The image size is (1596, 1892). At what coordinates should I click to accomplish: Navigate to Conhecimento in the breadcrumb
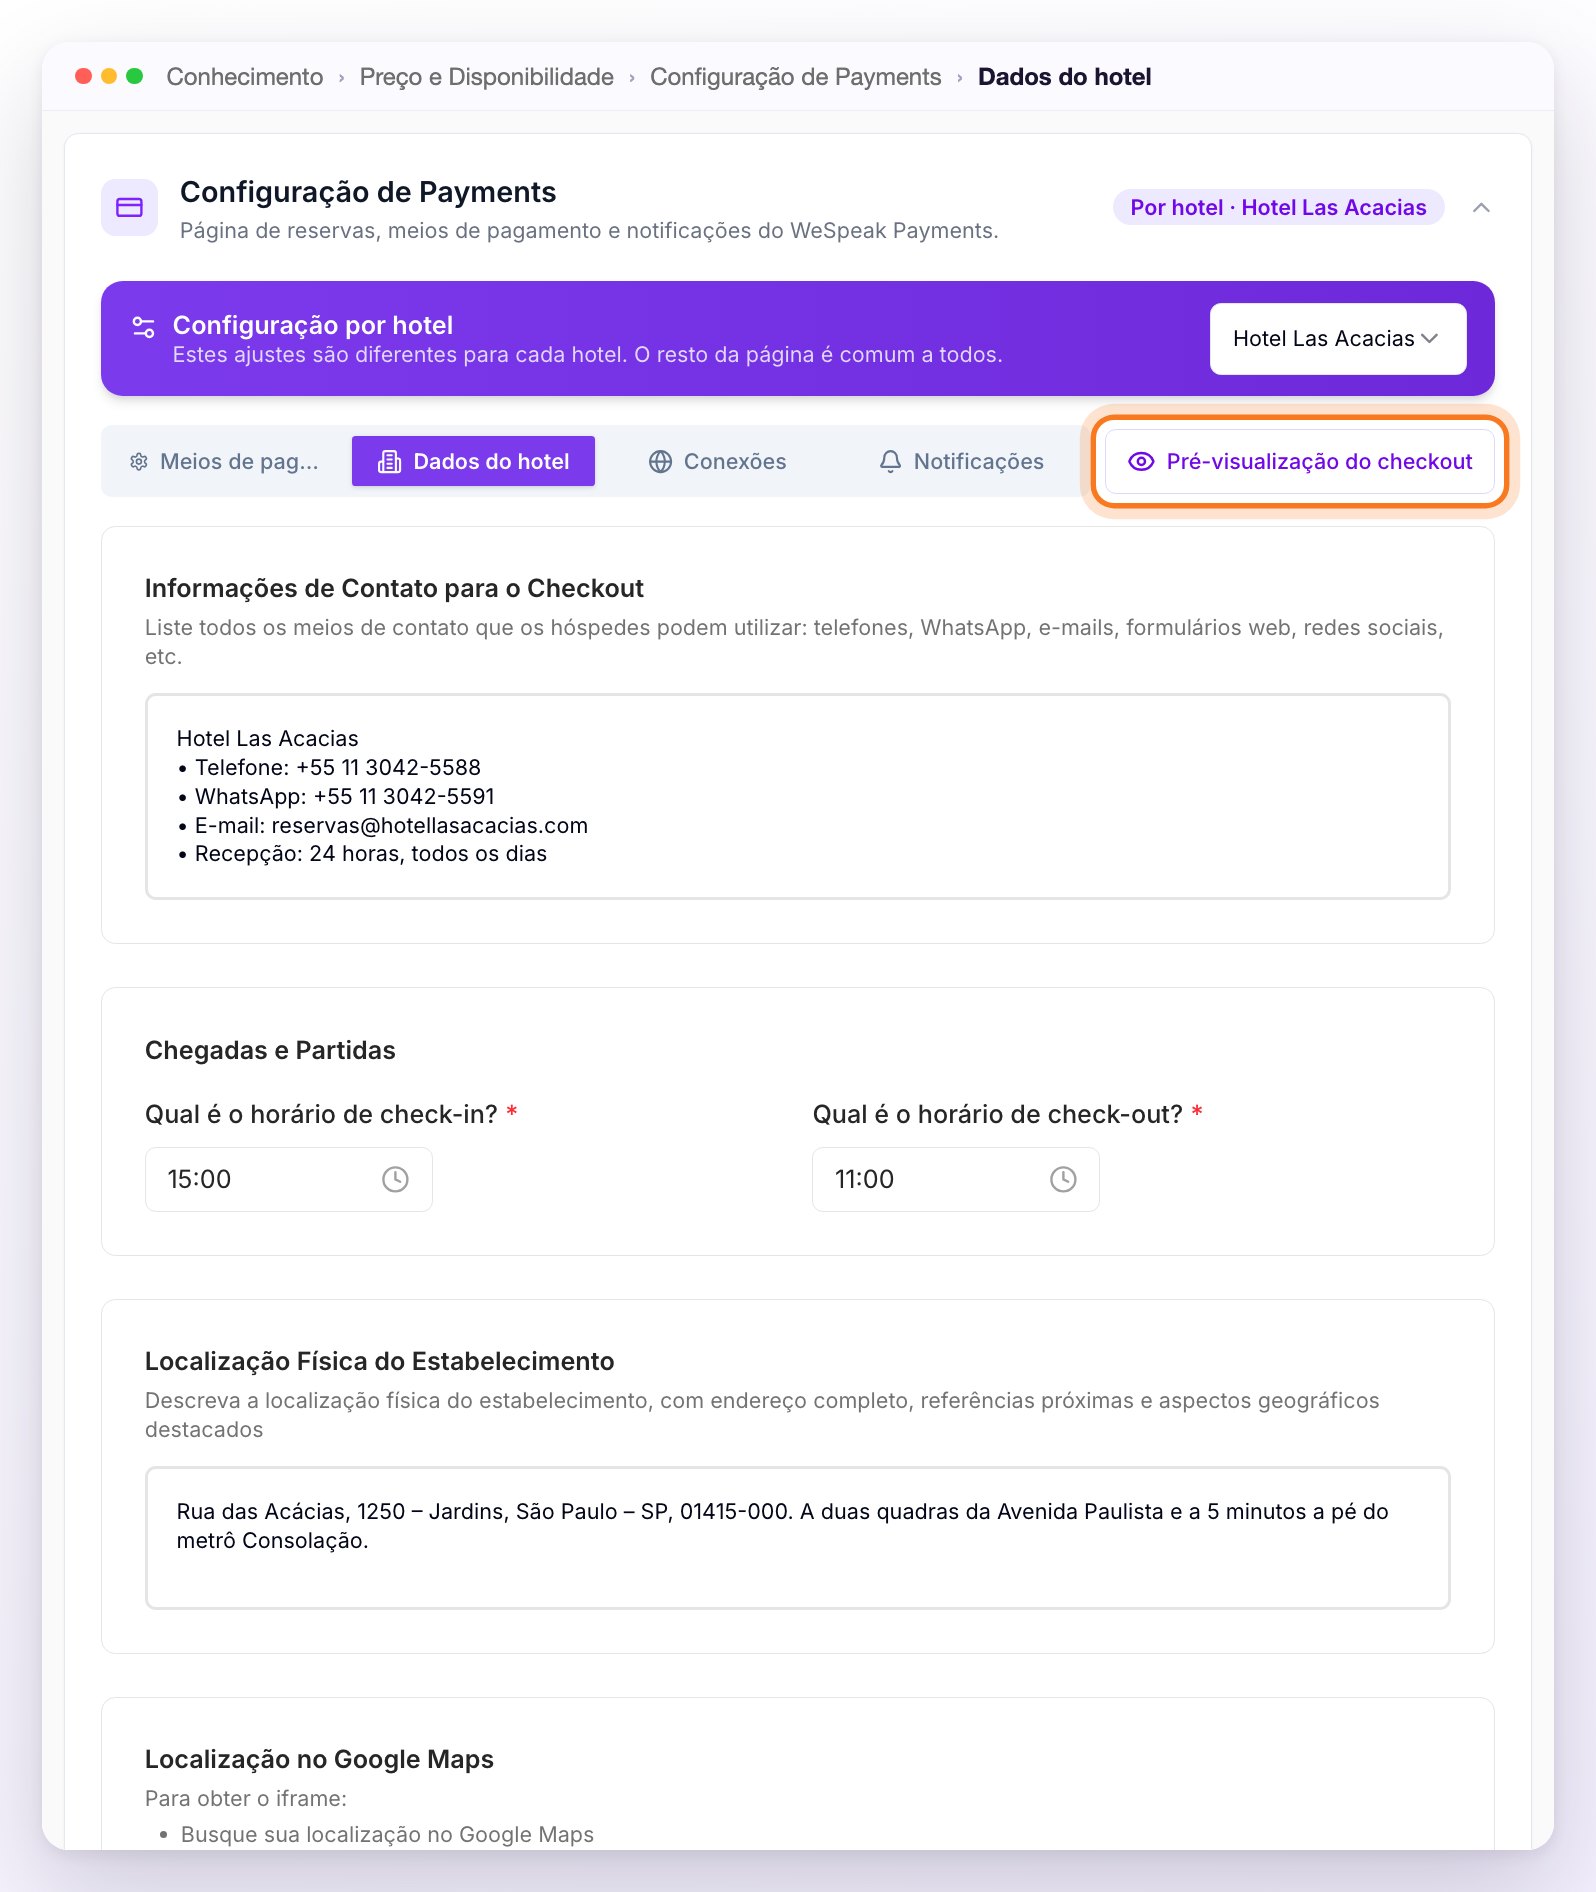245,77
